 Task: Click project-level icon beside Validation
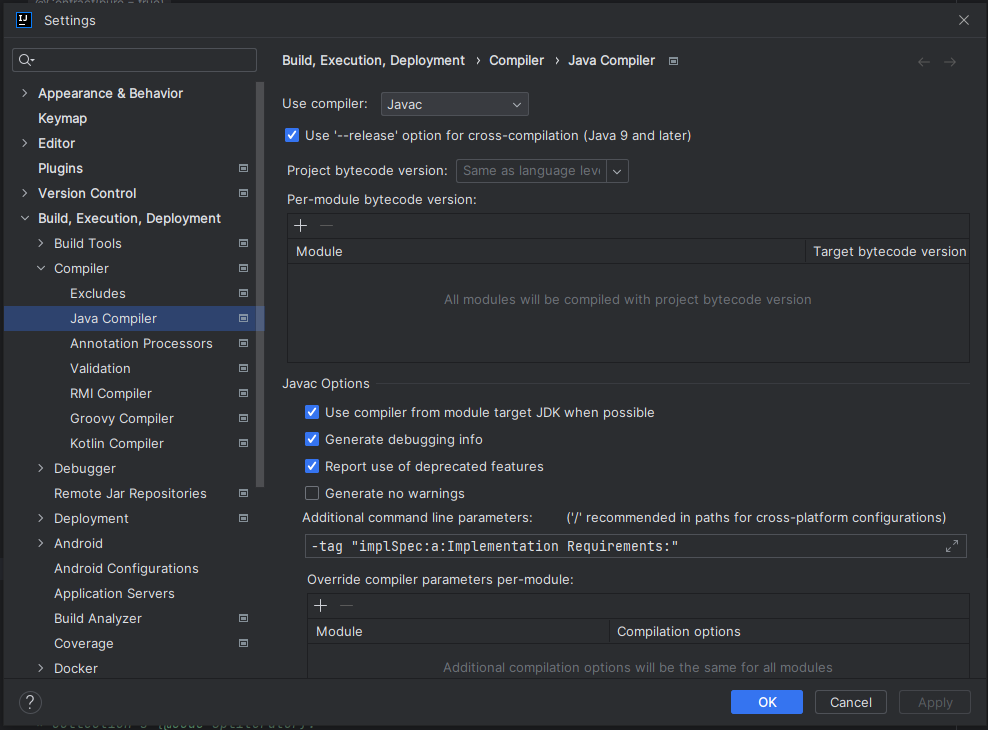[243, 368]
